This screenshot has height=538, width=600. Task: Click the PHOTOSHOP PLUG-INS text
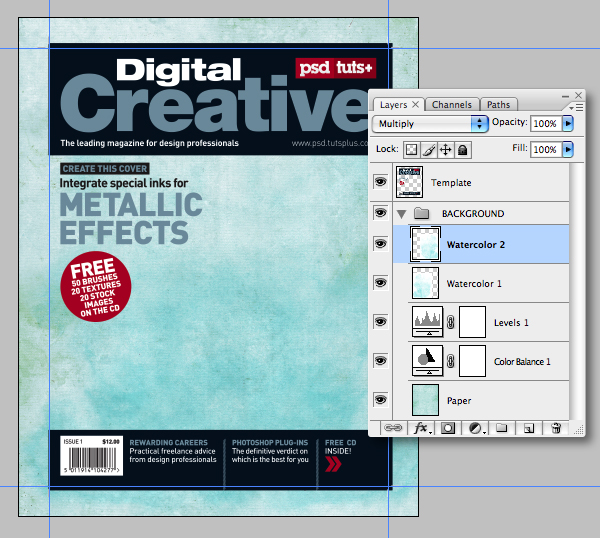(270, 442)
